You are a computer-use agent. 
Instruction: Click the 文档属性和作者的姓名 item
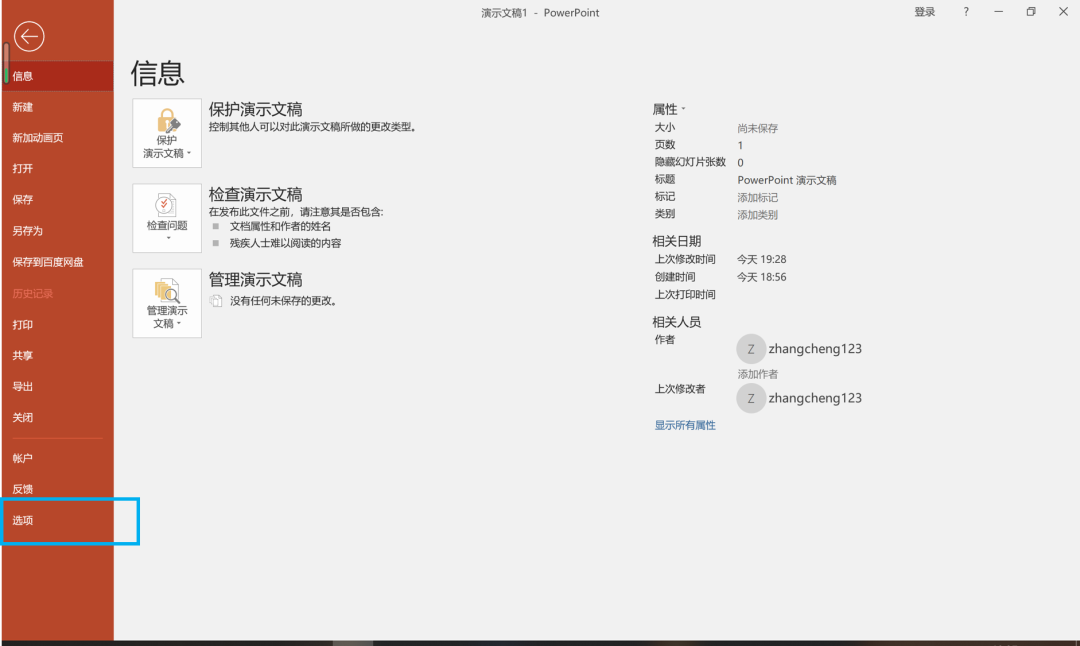pos(280,226)
